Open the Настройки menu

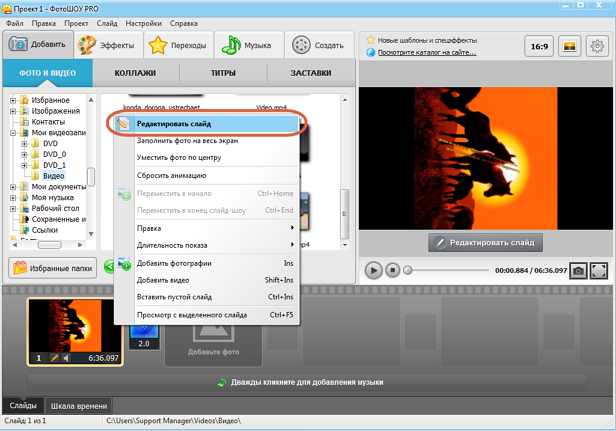click(143, 23)
